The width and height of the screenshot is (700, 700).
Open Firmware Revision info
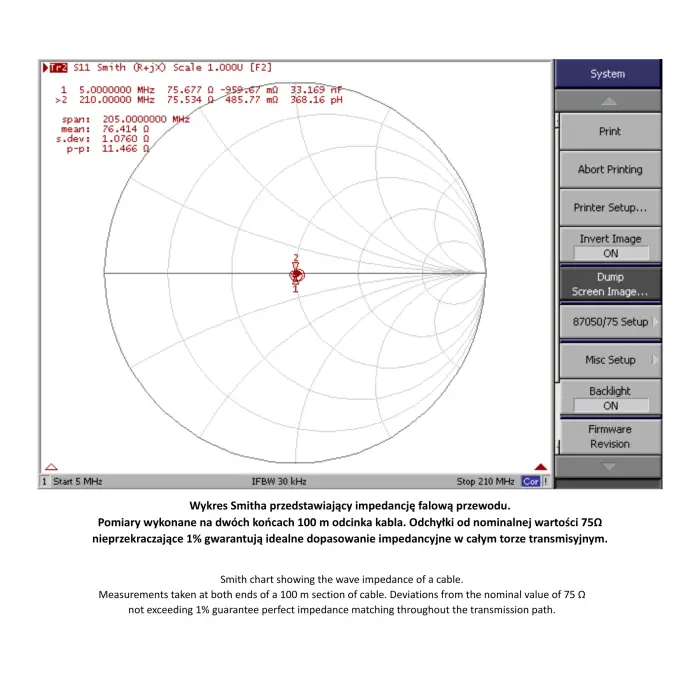coord(610,436)
